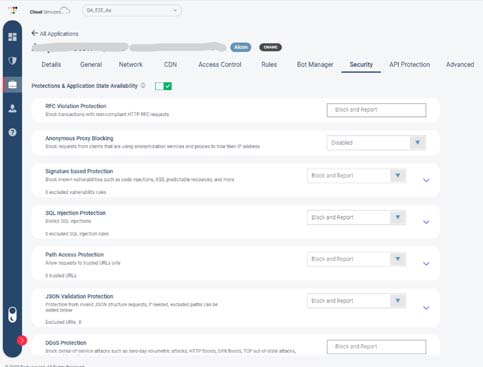Go back via All Applications link
Viewport: 483px width, 367px height.
coord(59,34)
